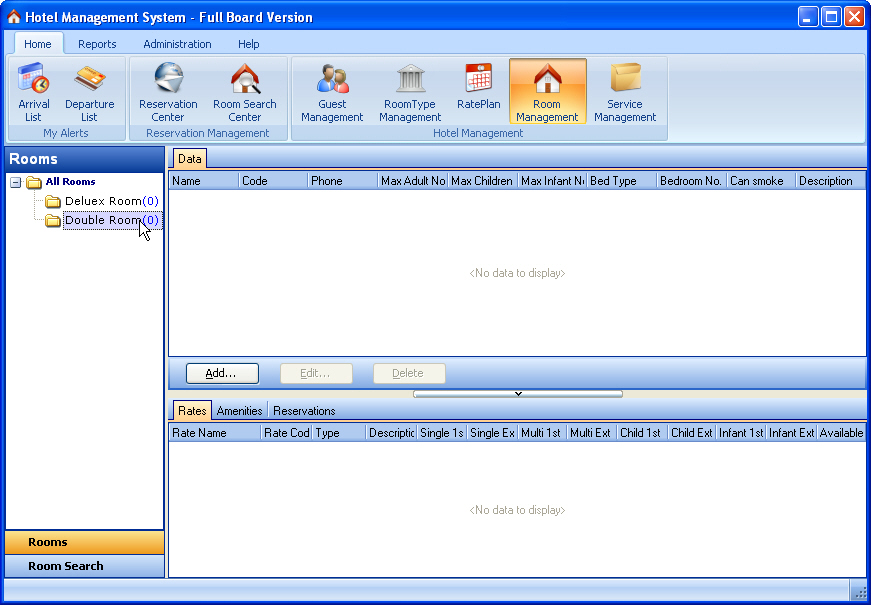Image resolution: width=871 pixels, height=605 pixels.
Task: Open the Departure List alert
Action: (89, 92)
